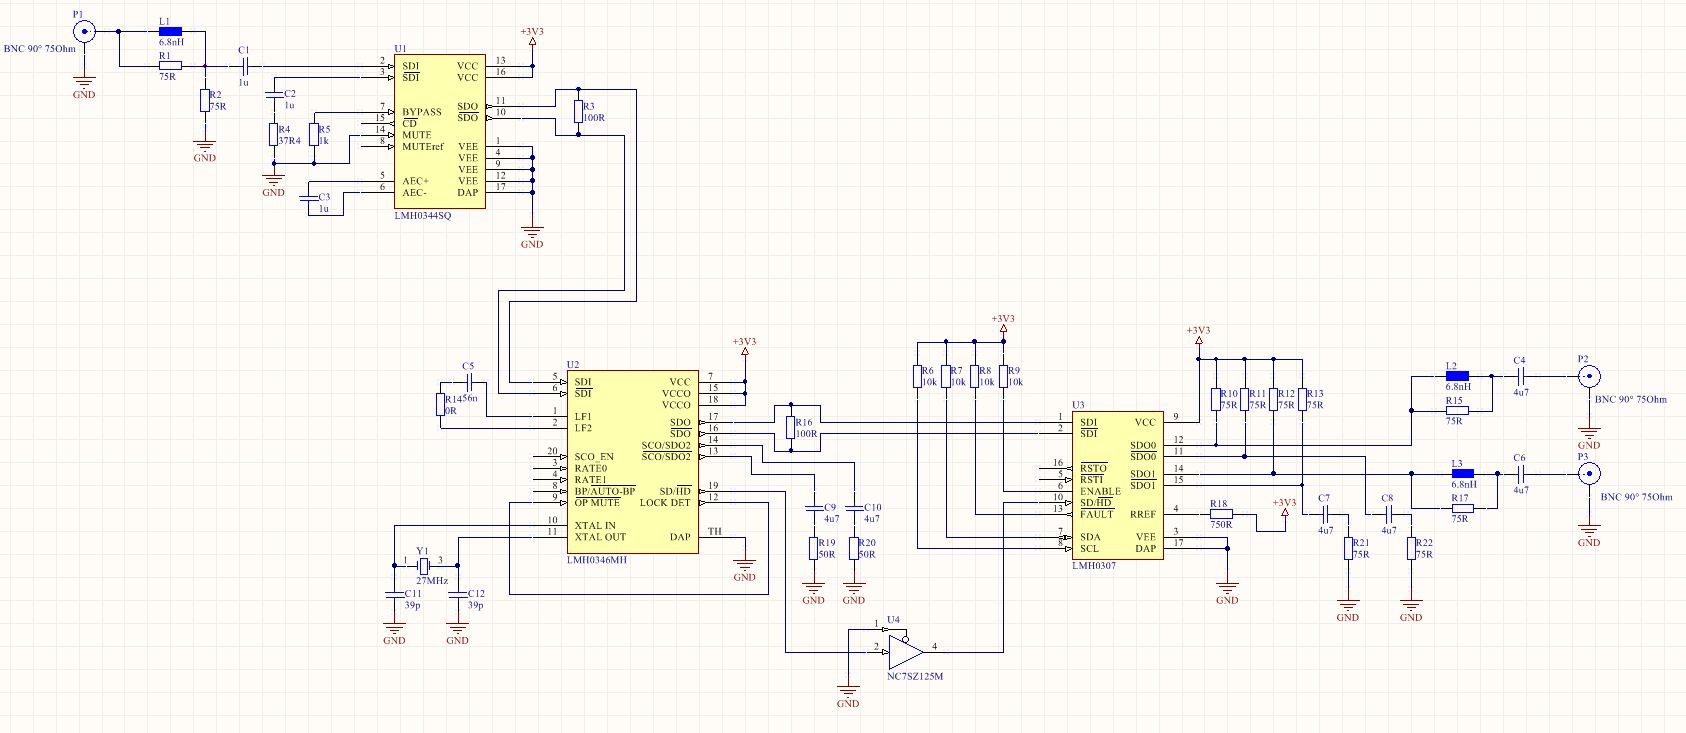Click the MUTEref pin label

pyautogui.click(x=423, y=147)
